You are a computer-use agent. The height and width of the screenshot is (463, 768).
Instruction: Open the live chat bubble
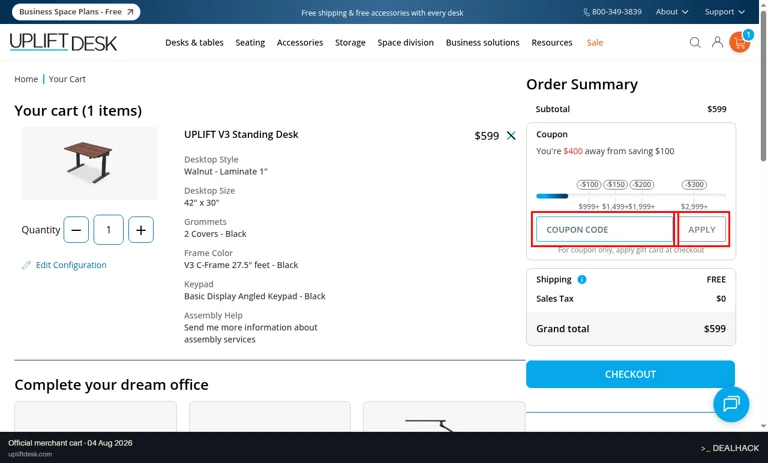[731, 404]
